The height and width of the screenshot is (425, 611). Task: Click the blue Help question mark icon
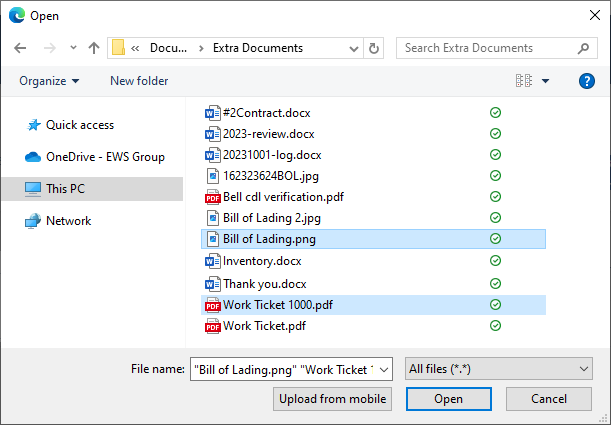[587, 81]
